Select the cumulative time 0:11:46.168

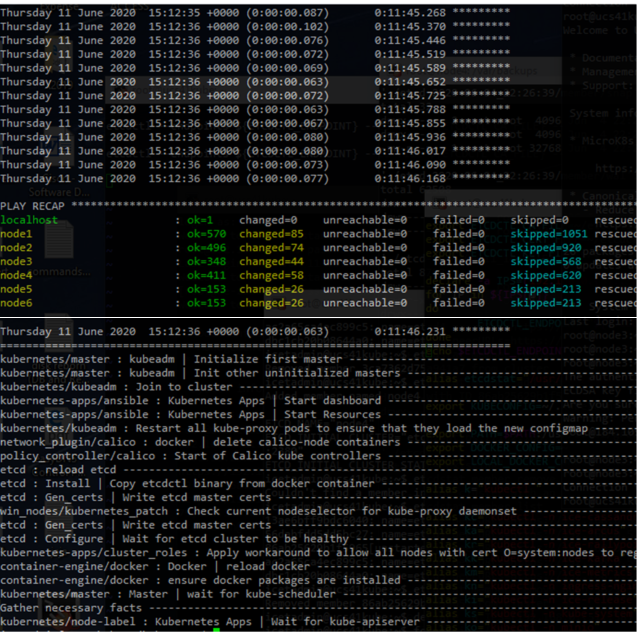pyautogui.click(x=410, y=179)
